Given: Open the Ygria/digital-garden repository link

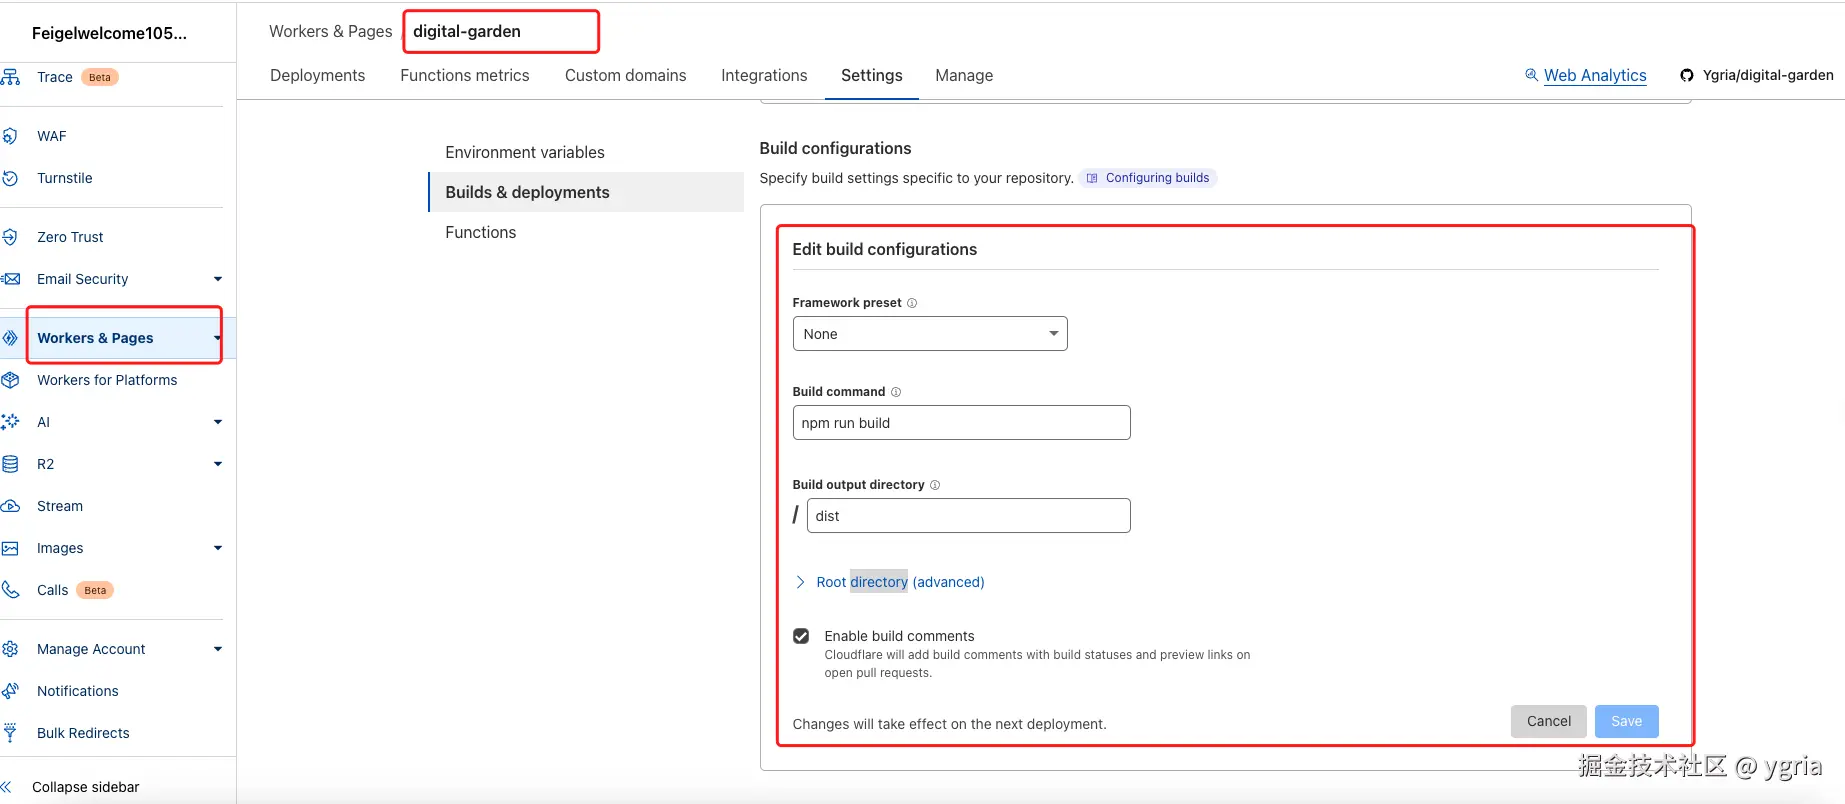Looking at the screenshot, I should (1768, 75).
